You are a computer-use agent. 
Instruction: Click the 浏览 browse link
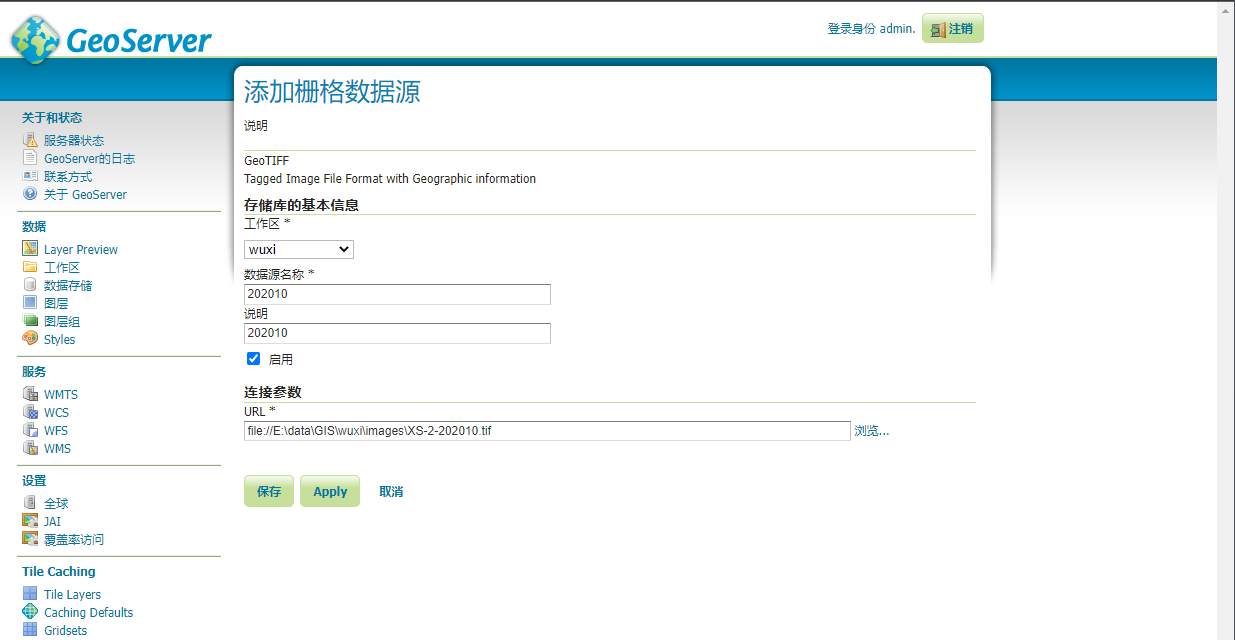(x=871, y=431)
